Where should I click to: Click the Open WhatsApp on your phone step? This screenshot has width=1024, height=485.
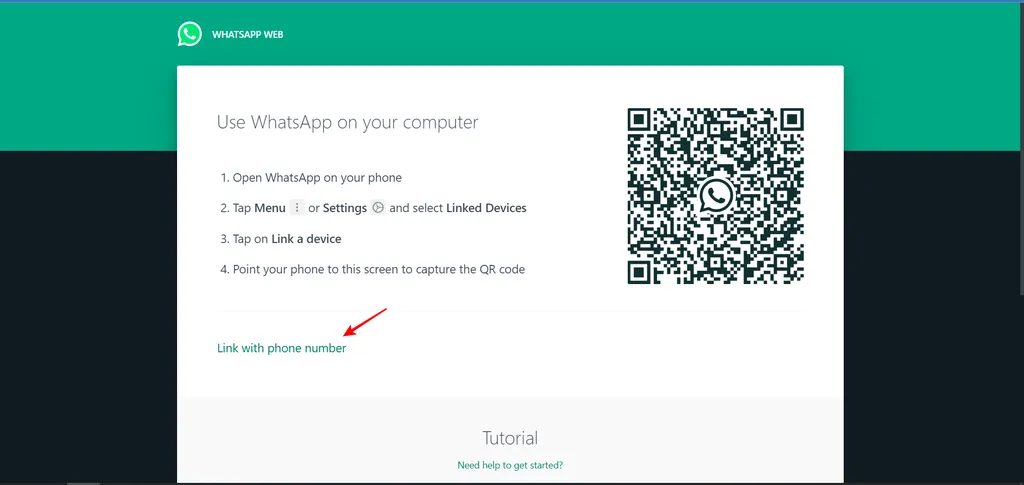click(x=311, y=178)
